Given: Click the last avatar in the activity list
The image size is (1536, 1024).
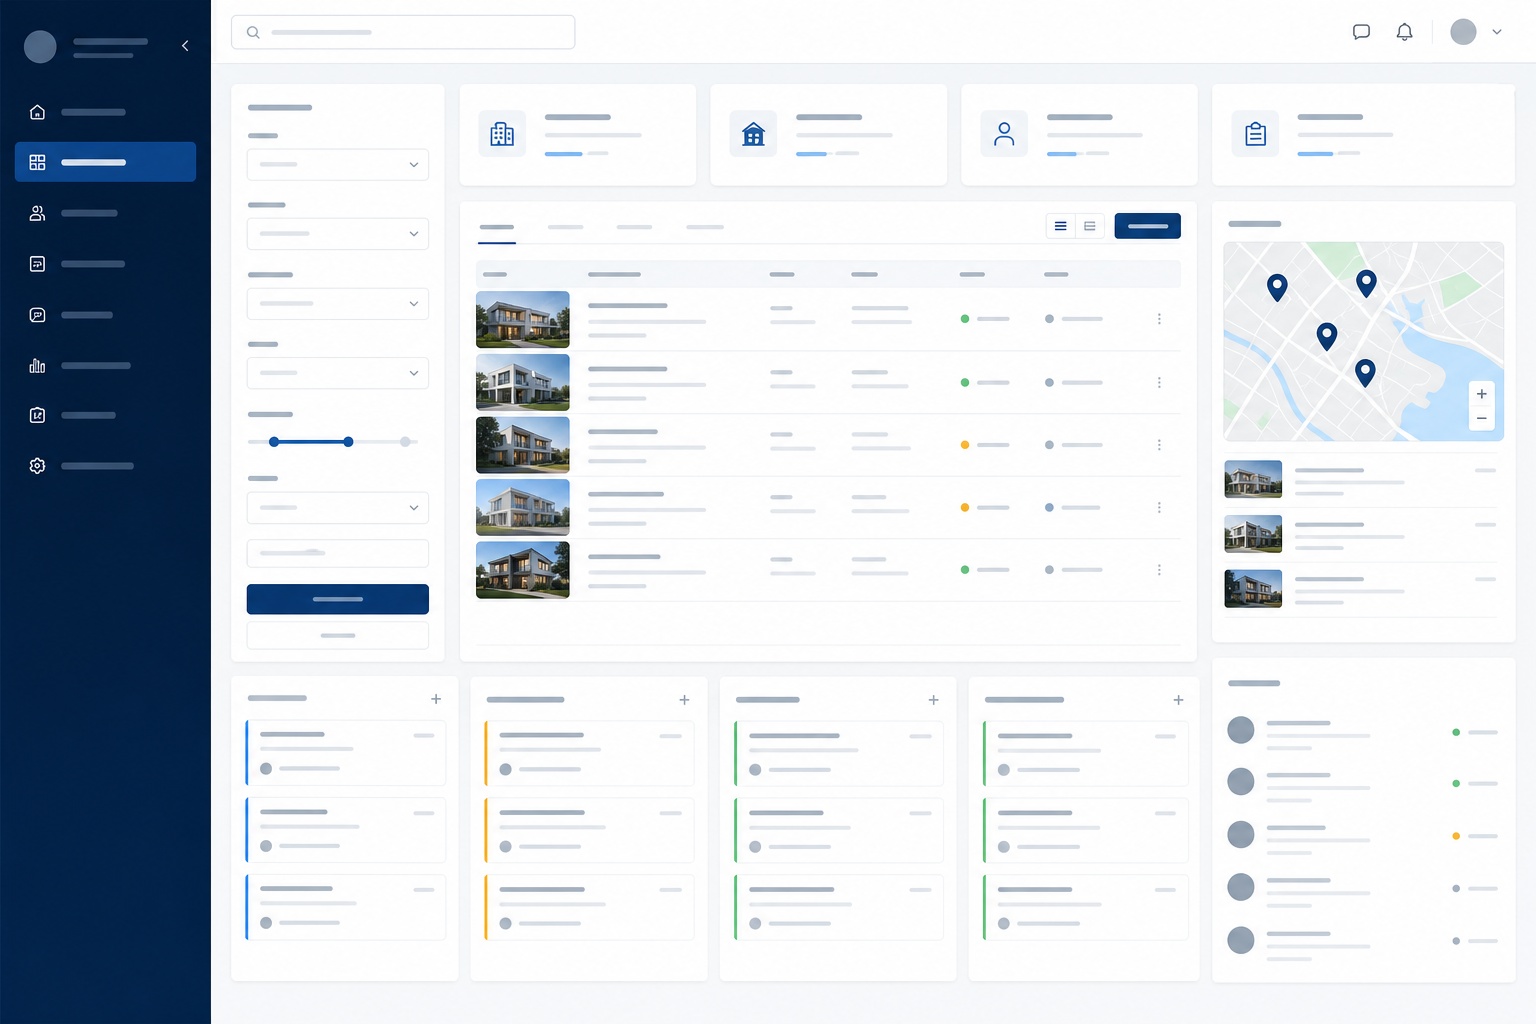Looking at the screenshot, I should tap(1241, 940).
